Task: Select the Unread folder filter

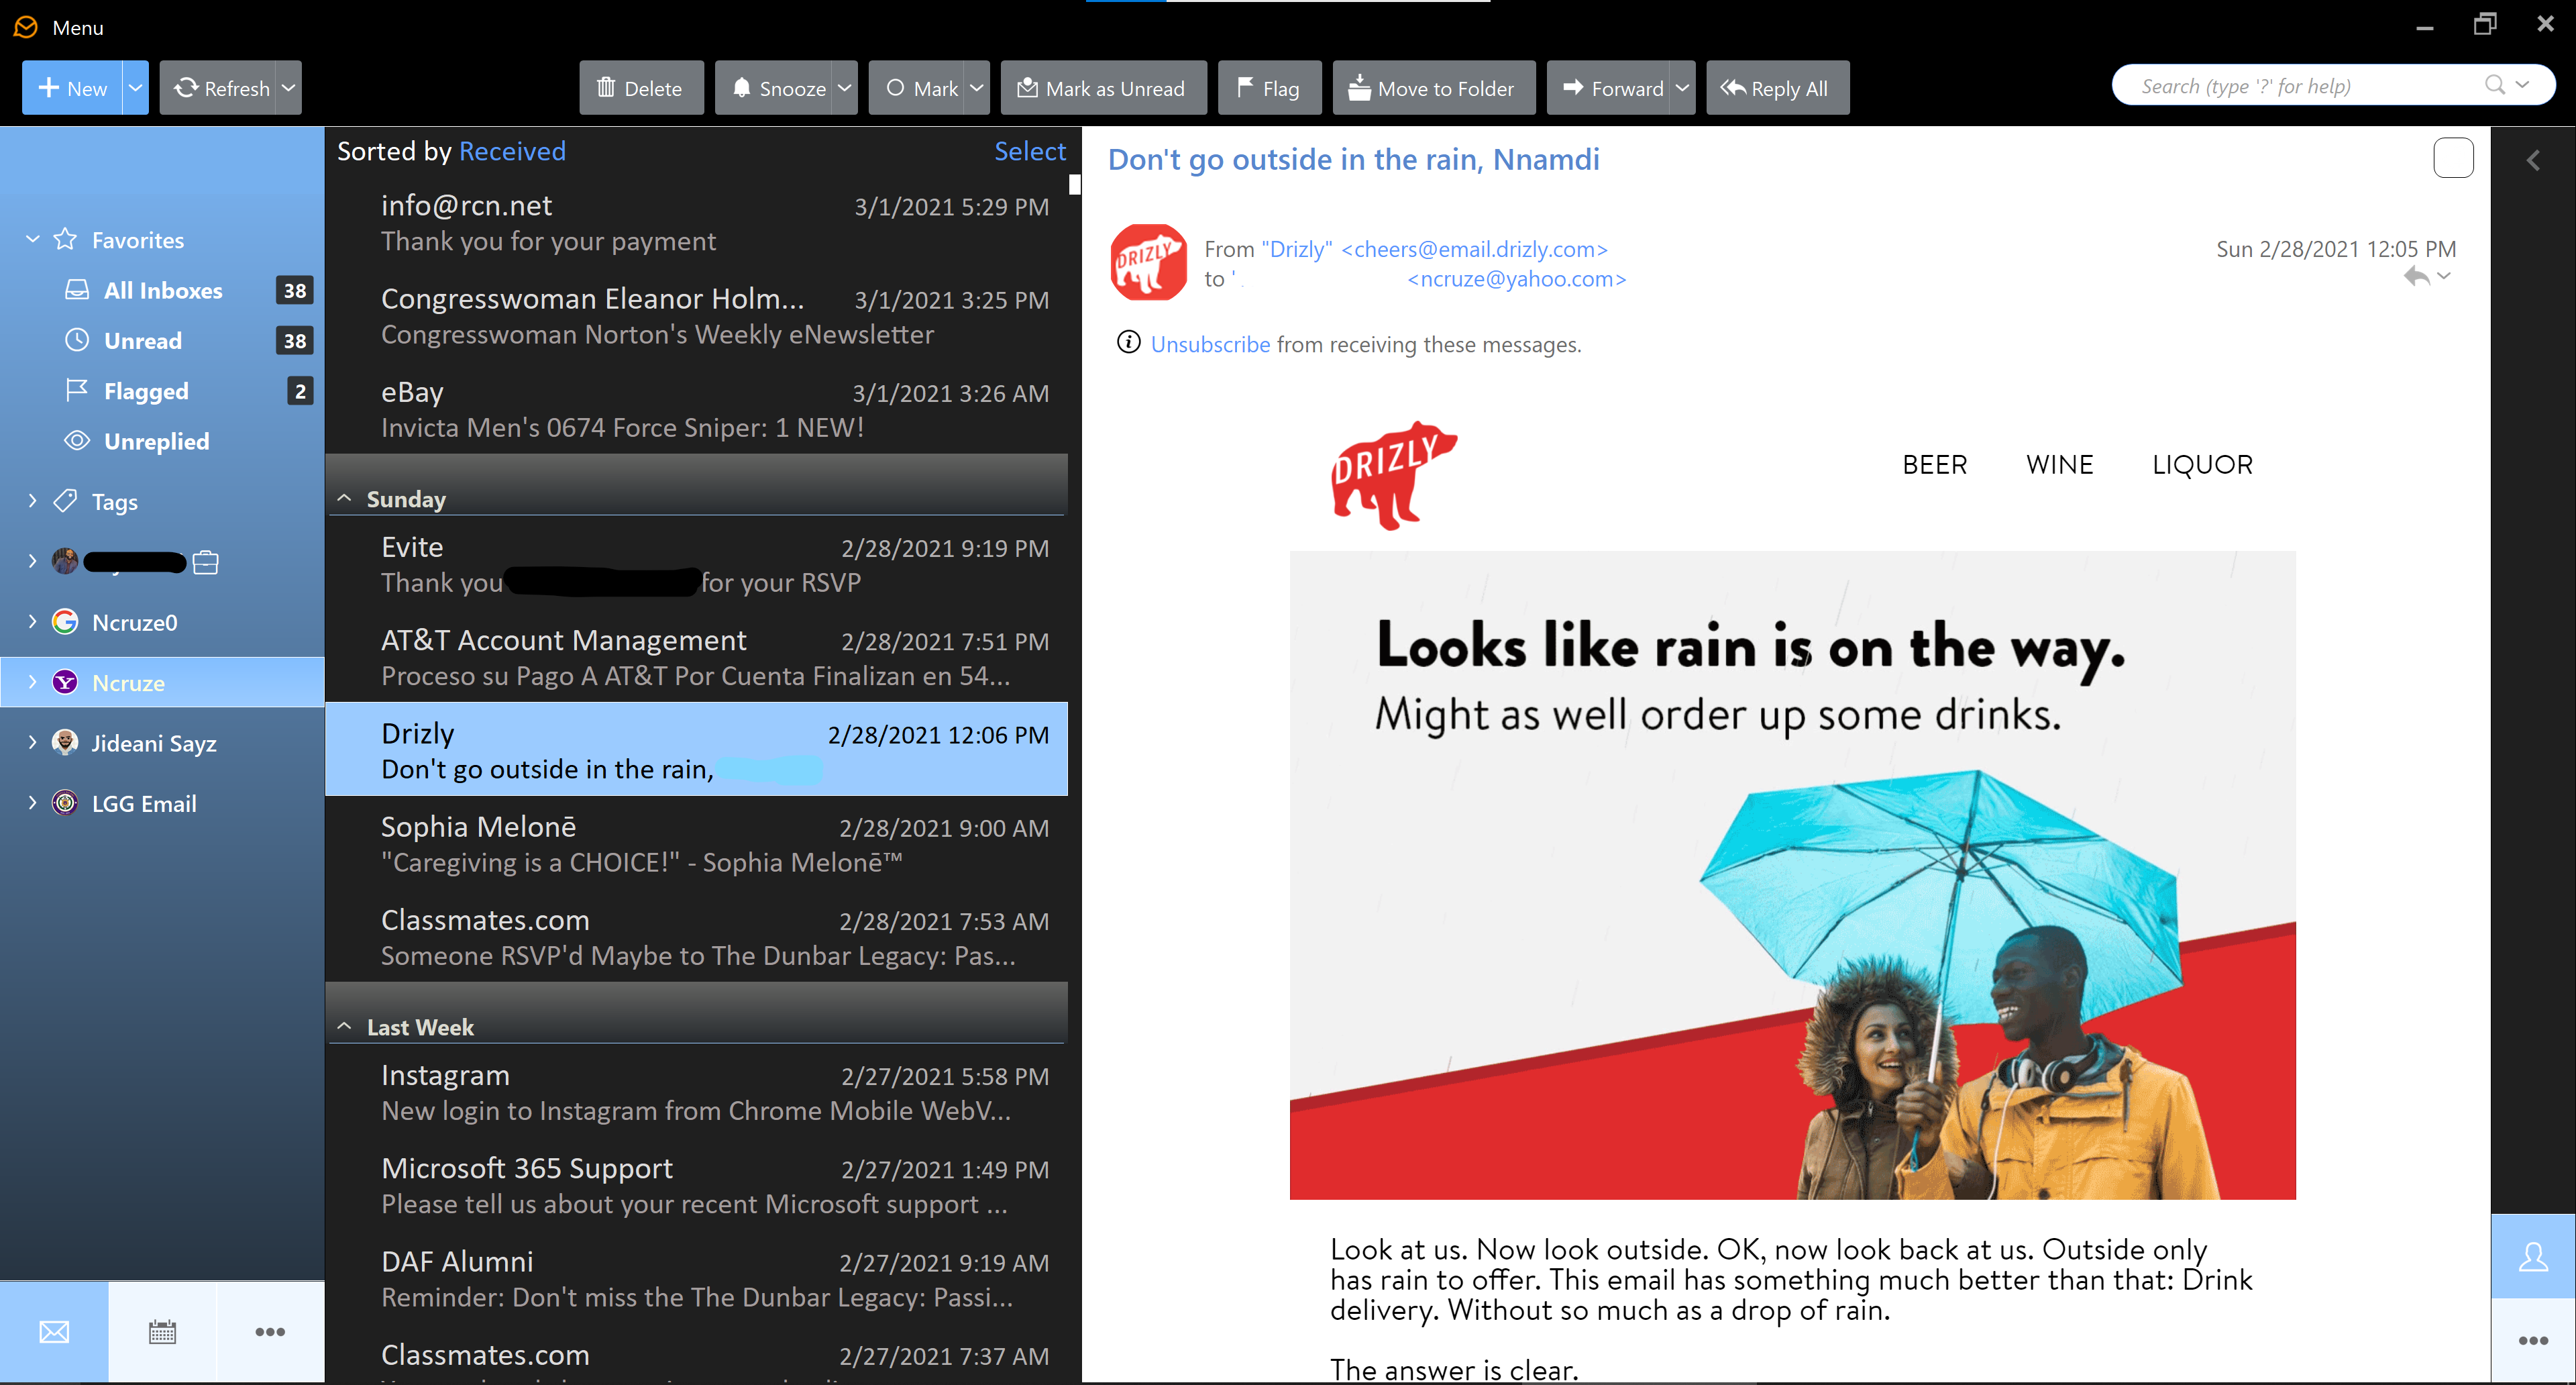Action: (x=143, y=341)
